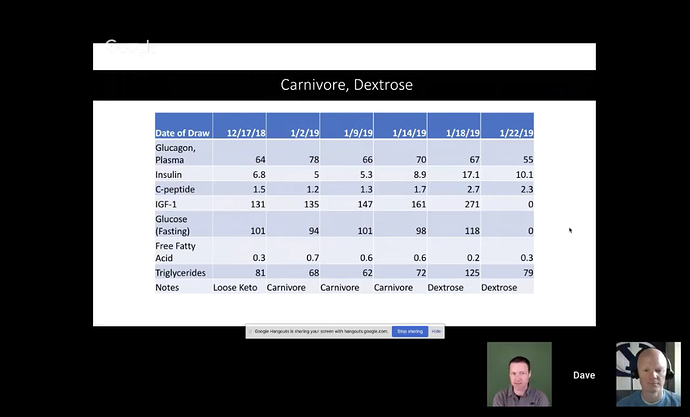Click the slide title Carnivore, Dextrose
Image resolution: width=690 pixels, height=417 pixels.
(346, 85)
